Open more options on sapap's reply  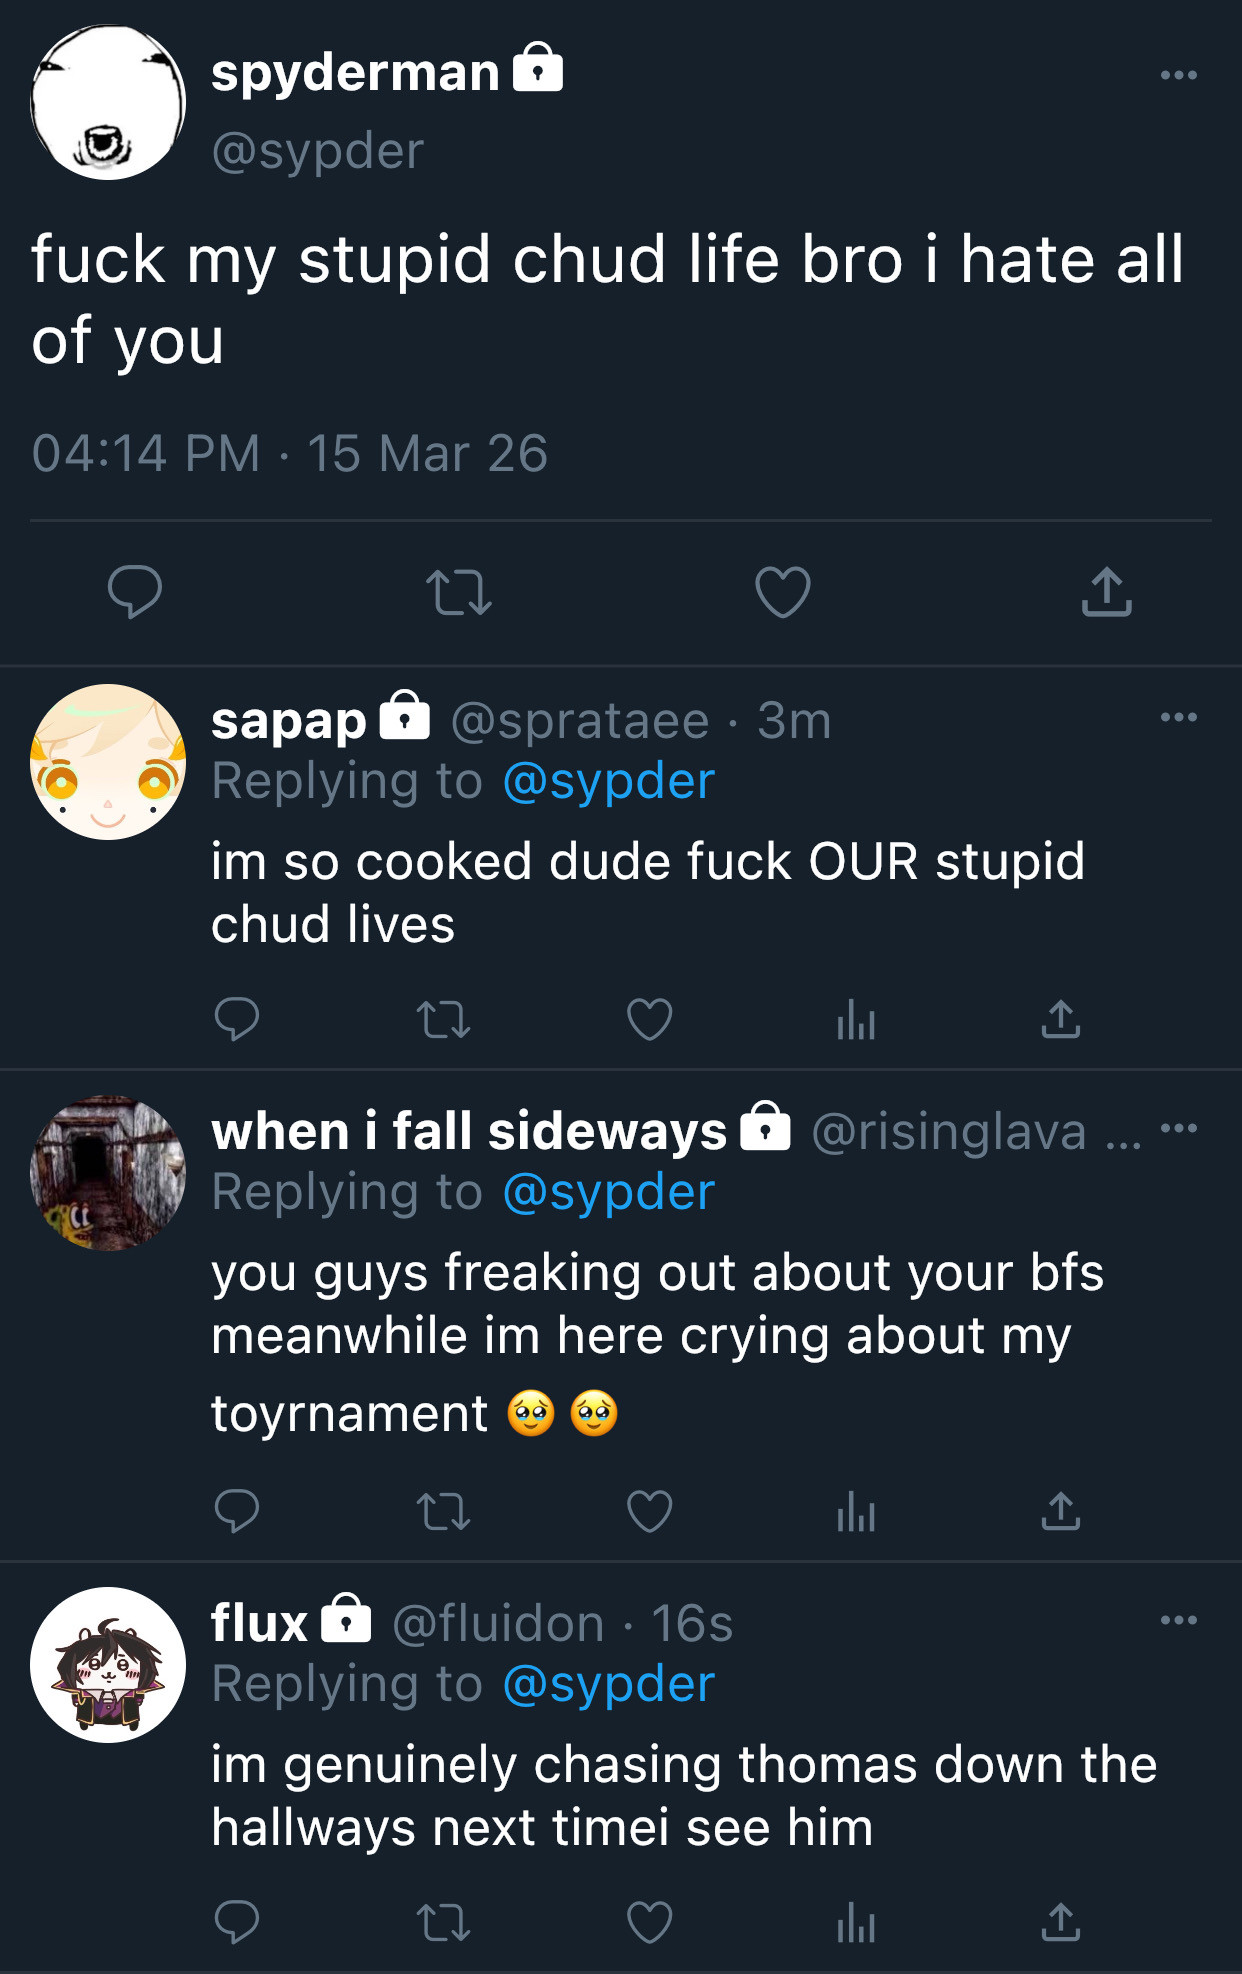point(1179,717)
